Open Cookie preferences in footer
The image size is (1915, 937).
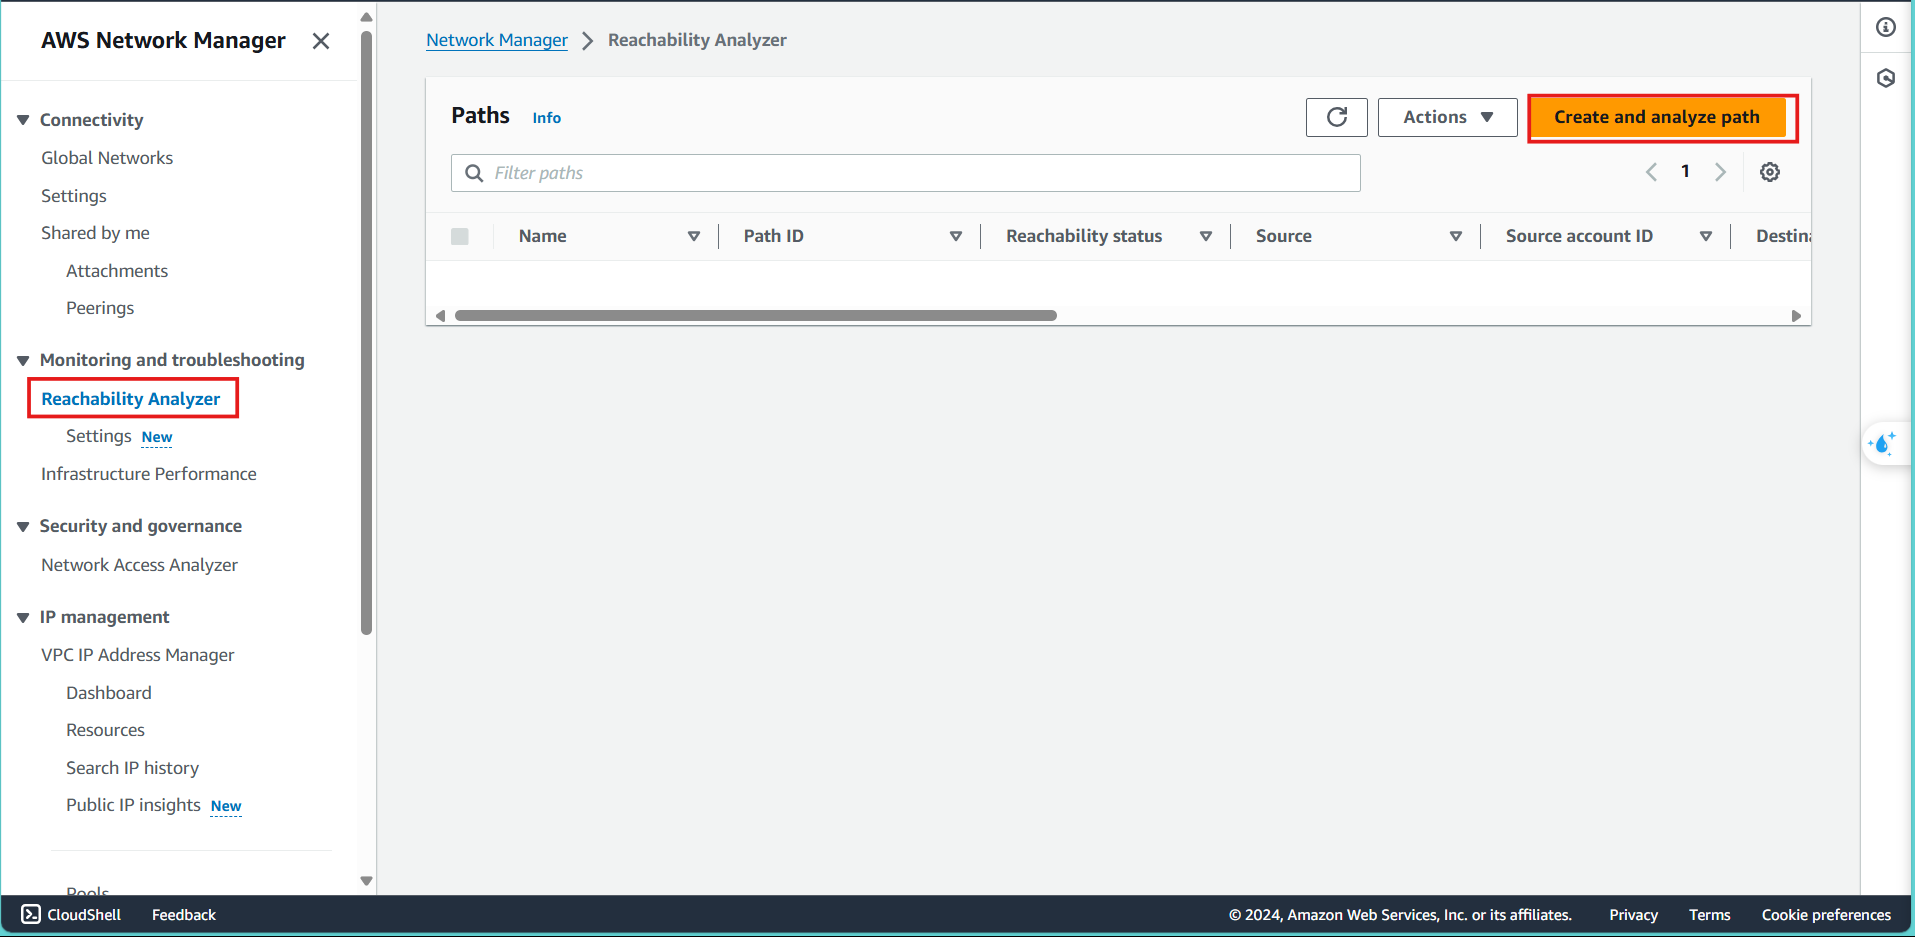(1826, 915)
